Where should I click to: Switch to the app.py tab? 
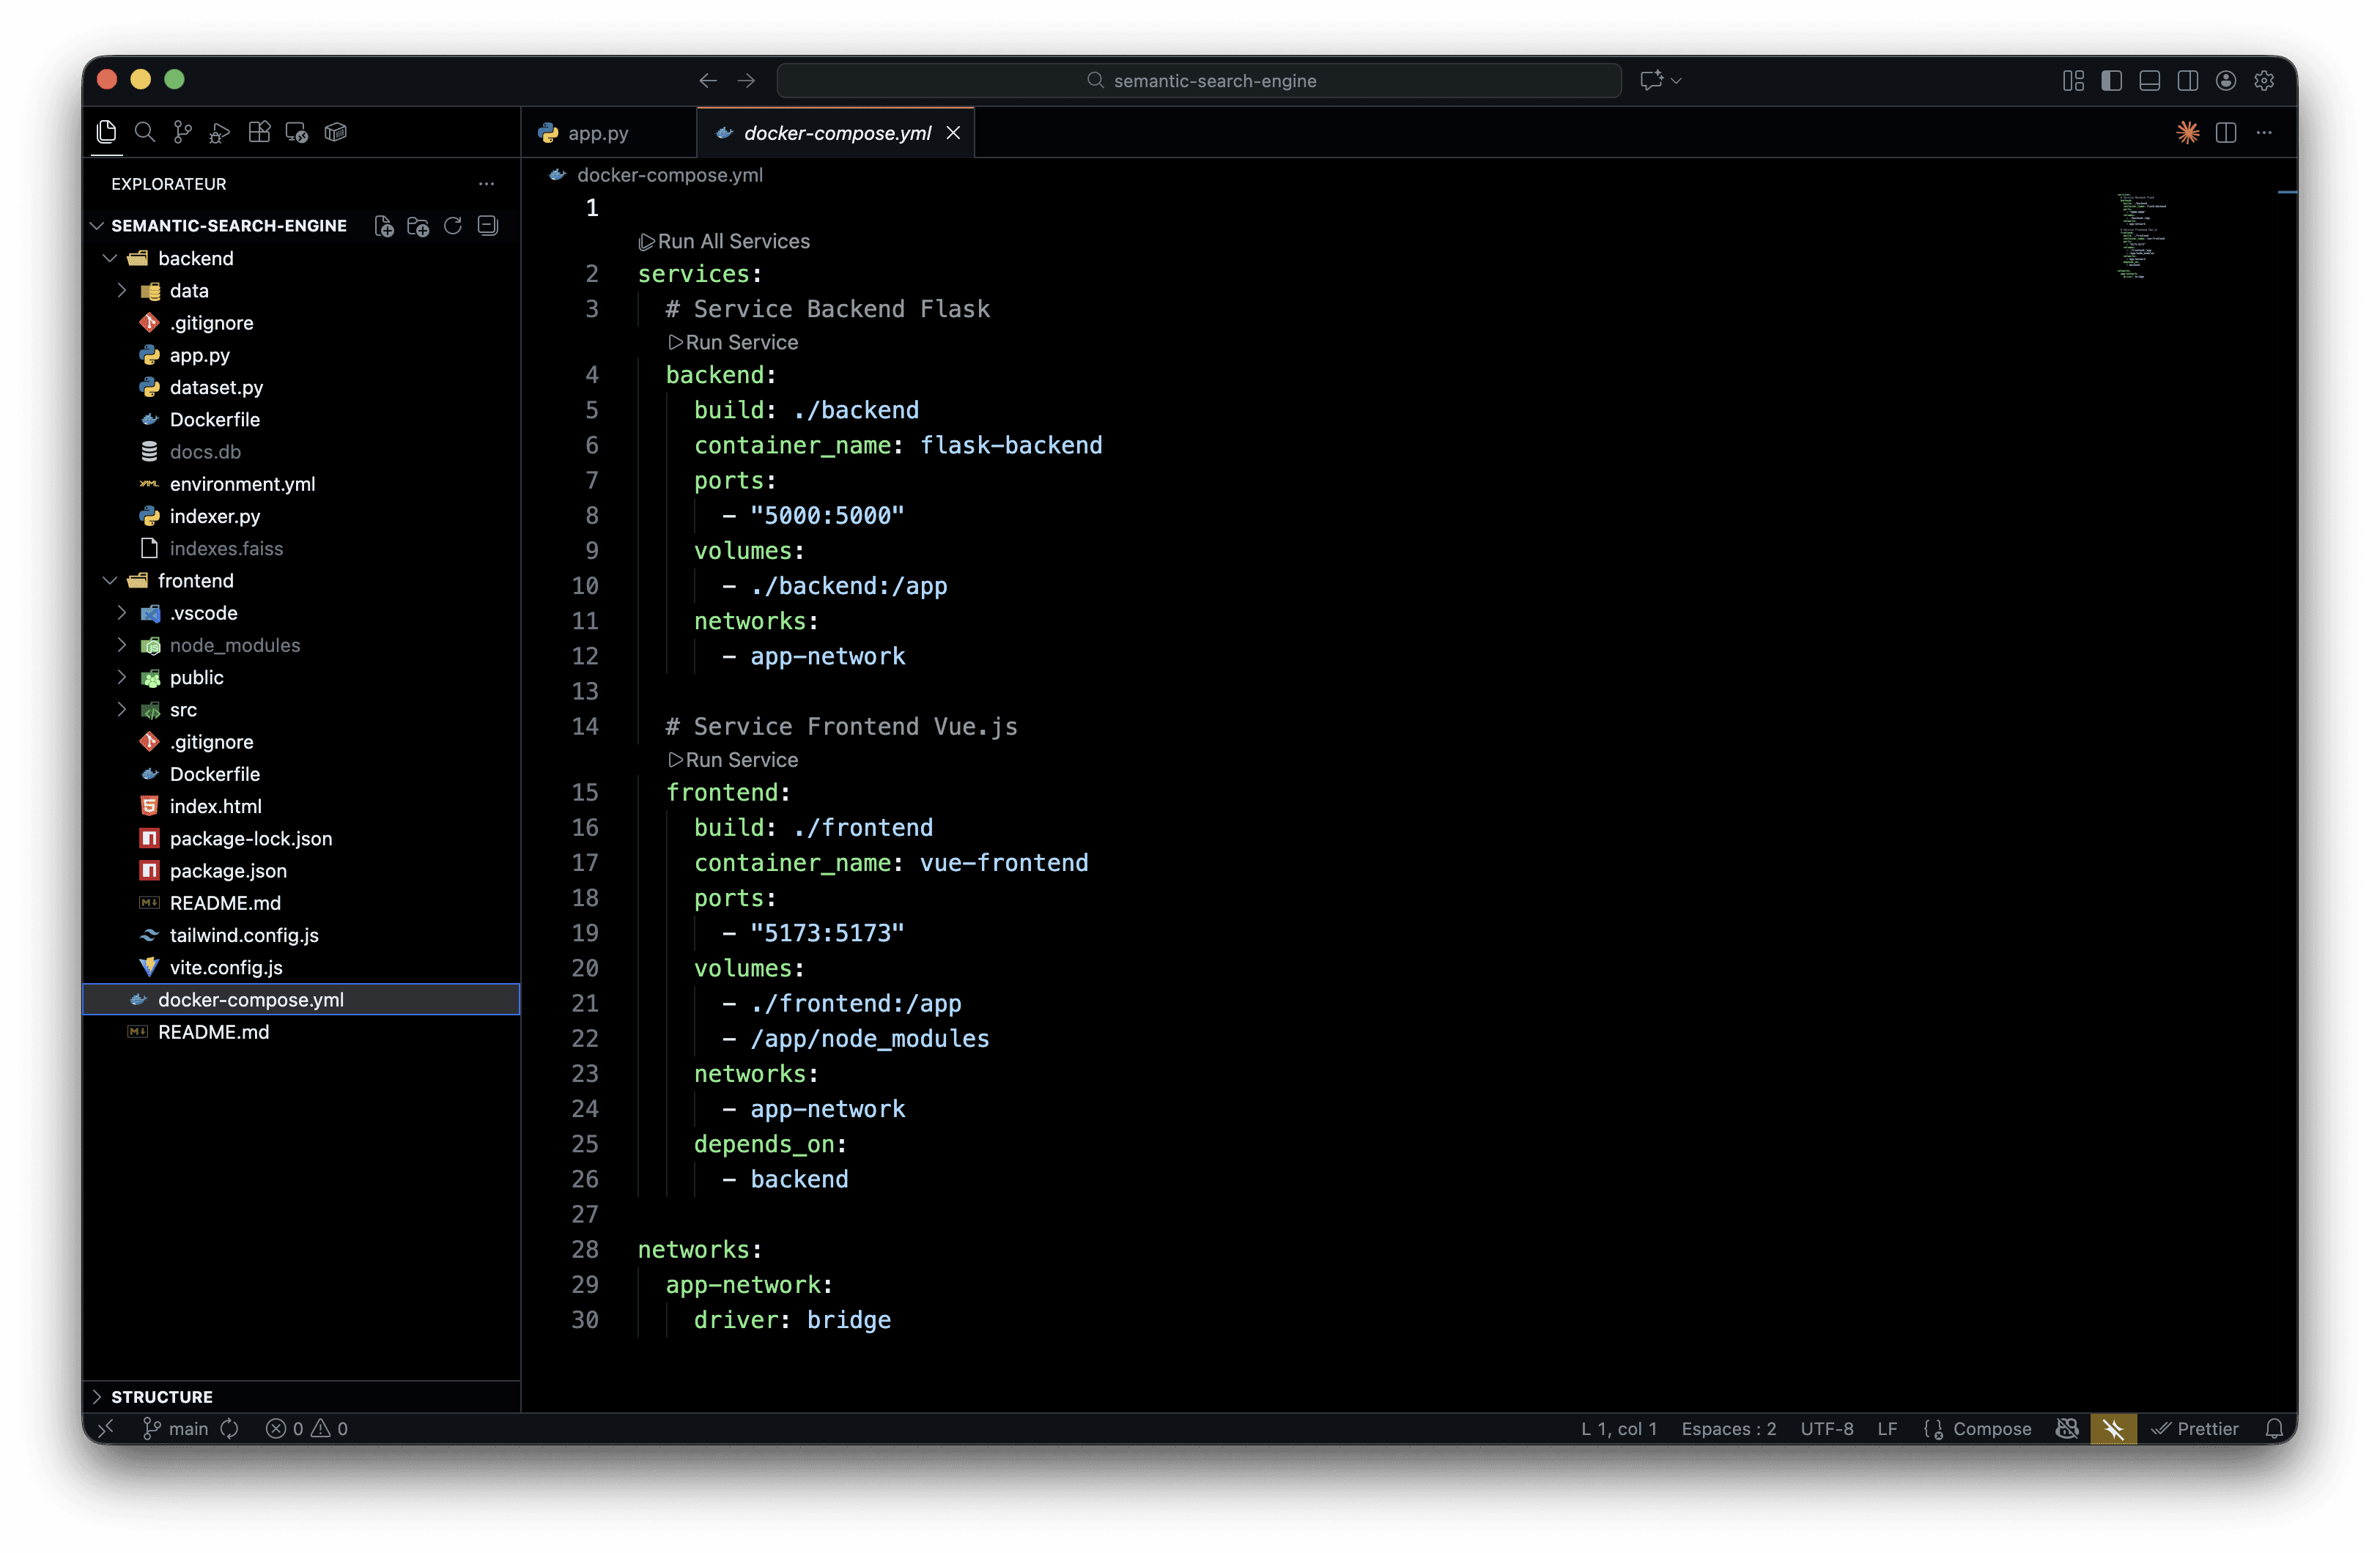pos(597,133)
